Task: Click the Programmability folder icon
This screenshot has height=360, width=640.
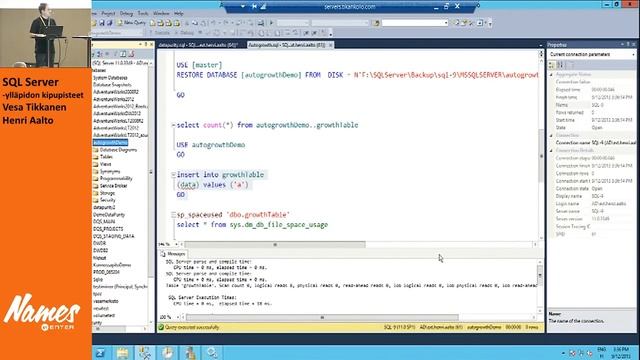Action: (x=96, y=178)
